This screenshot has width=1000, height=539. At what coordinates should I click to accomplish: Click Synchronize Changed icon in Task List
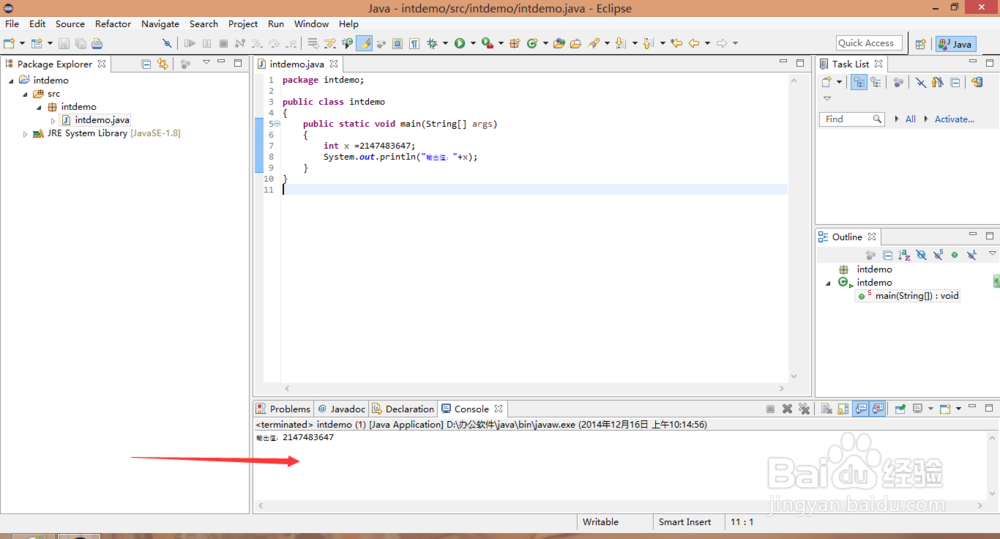[x=977, y=82]
